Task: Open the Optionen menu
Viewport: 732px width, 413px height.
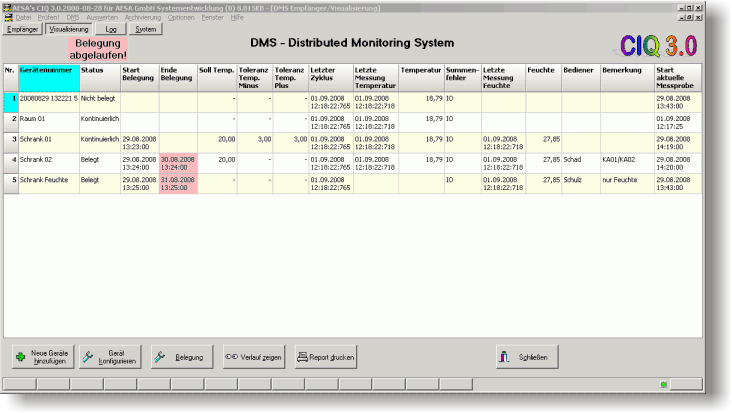Action: [181, 18]
